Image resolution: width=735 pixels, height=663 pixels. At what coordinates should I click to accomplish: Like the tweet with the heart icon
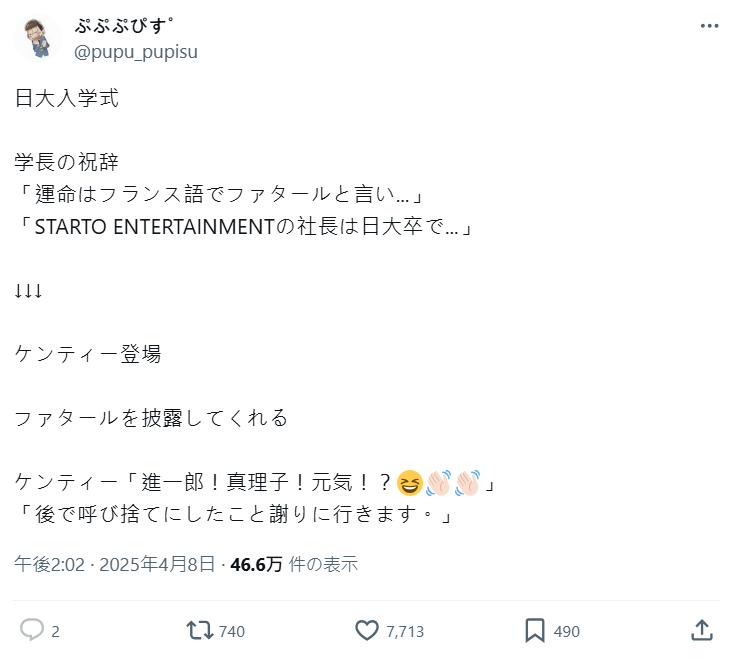(x=367, y=630)
